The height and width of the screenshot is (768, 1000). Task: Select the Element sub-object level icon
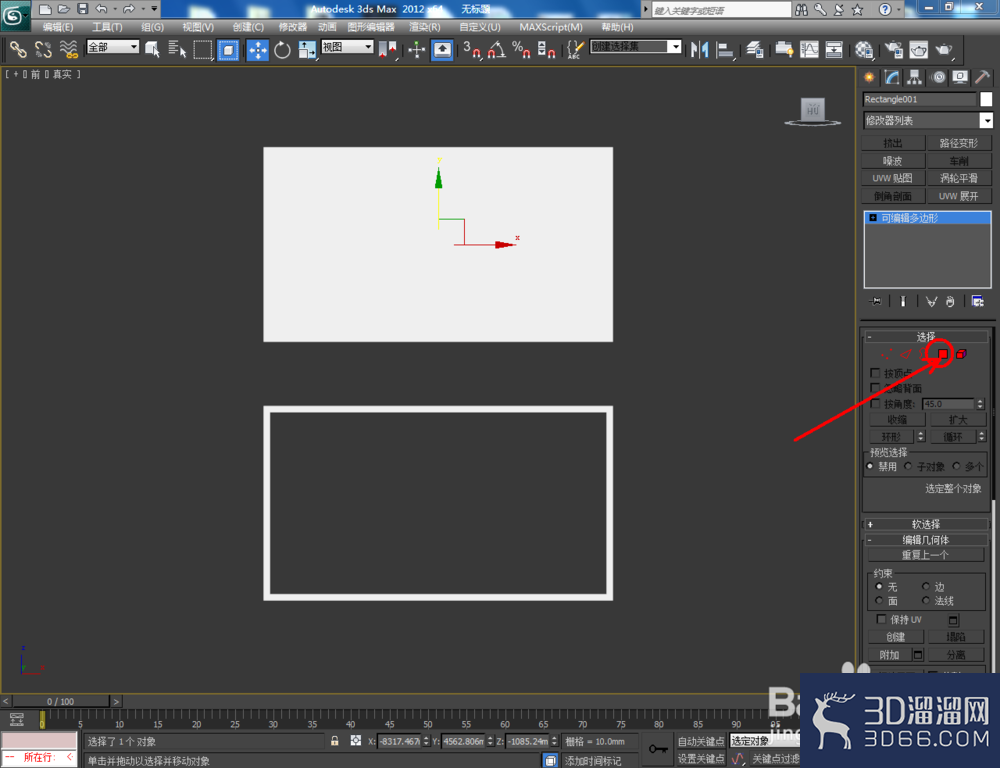961,354
